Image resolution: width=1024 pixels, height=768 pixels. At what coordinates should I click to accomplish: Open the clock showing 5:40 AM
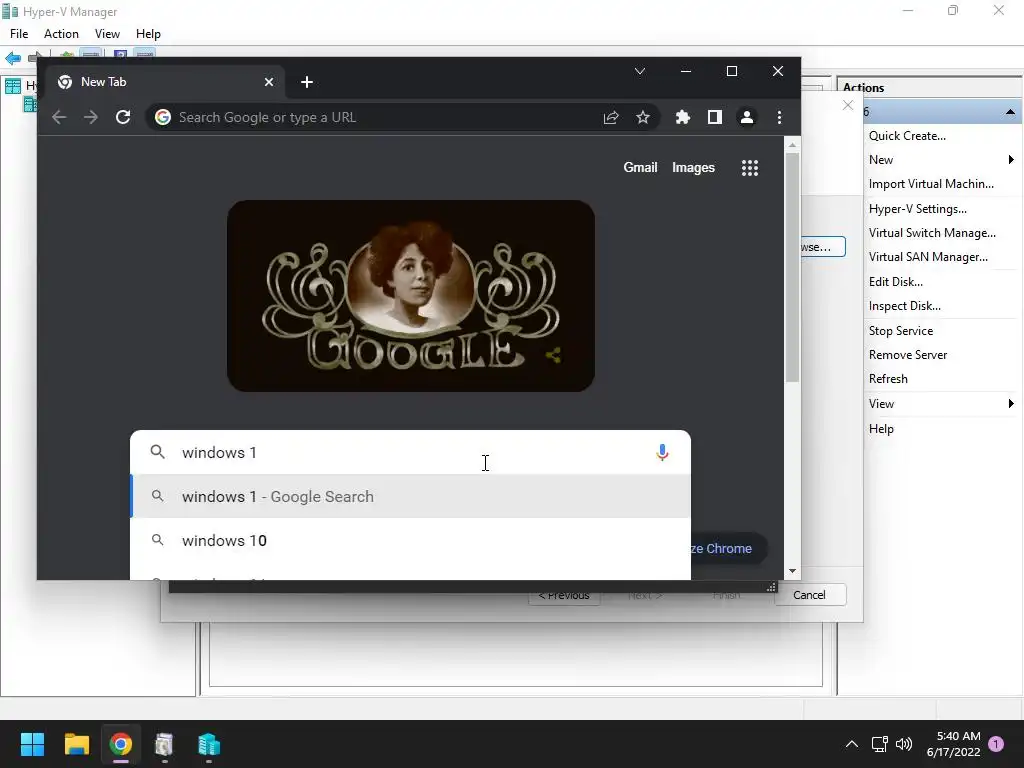click(x=953, y=744)
